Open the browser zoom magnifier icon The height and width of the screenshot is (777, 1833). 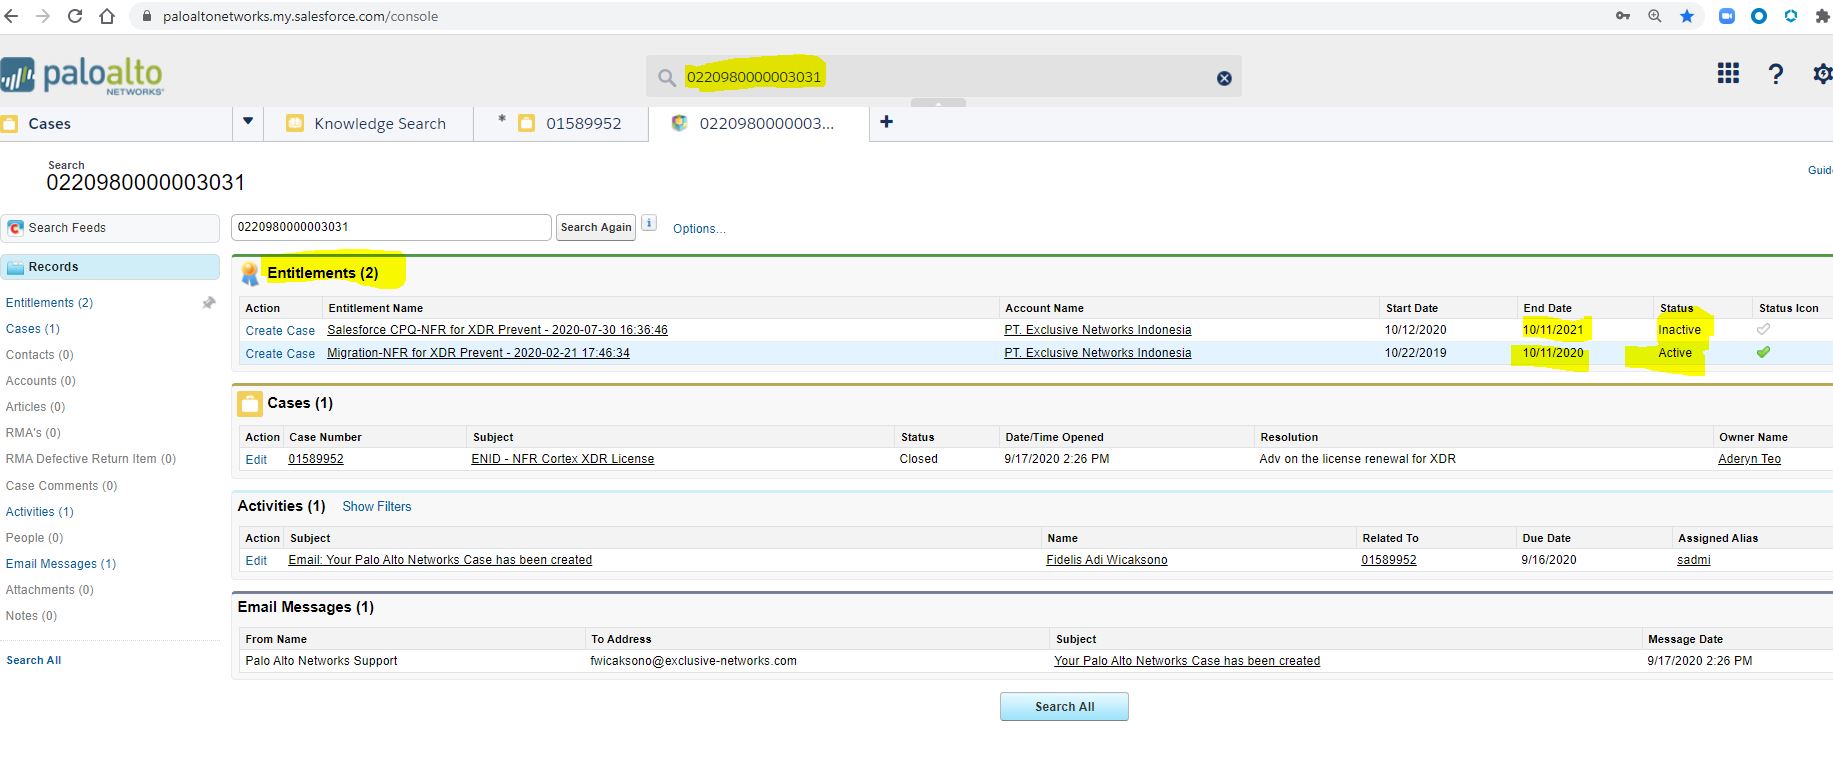[x=1655, y=16]
